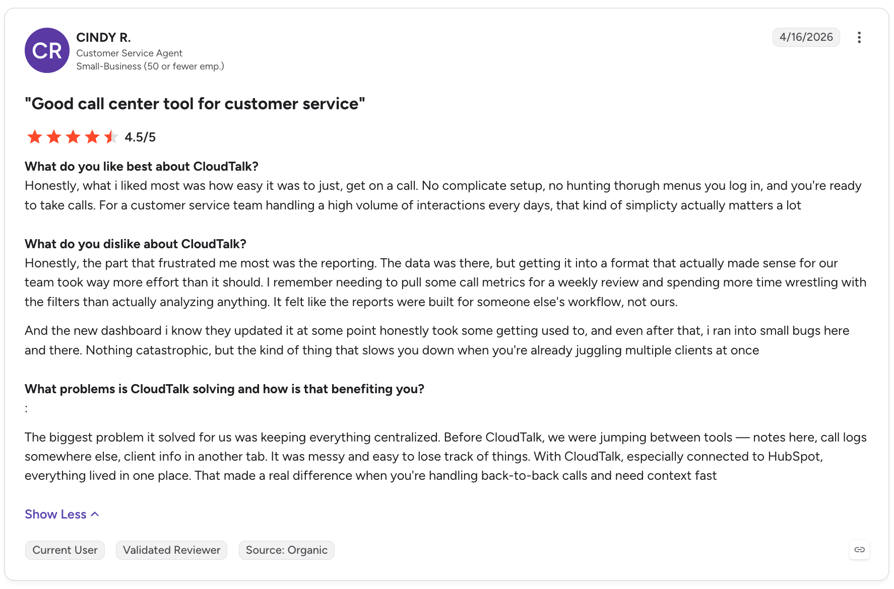Click the third rating star
Screen dimensions: 894x589
[73, 137]
